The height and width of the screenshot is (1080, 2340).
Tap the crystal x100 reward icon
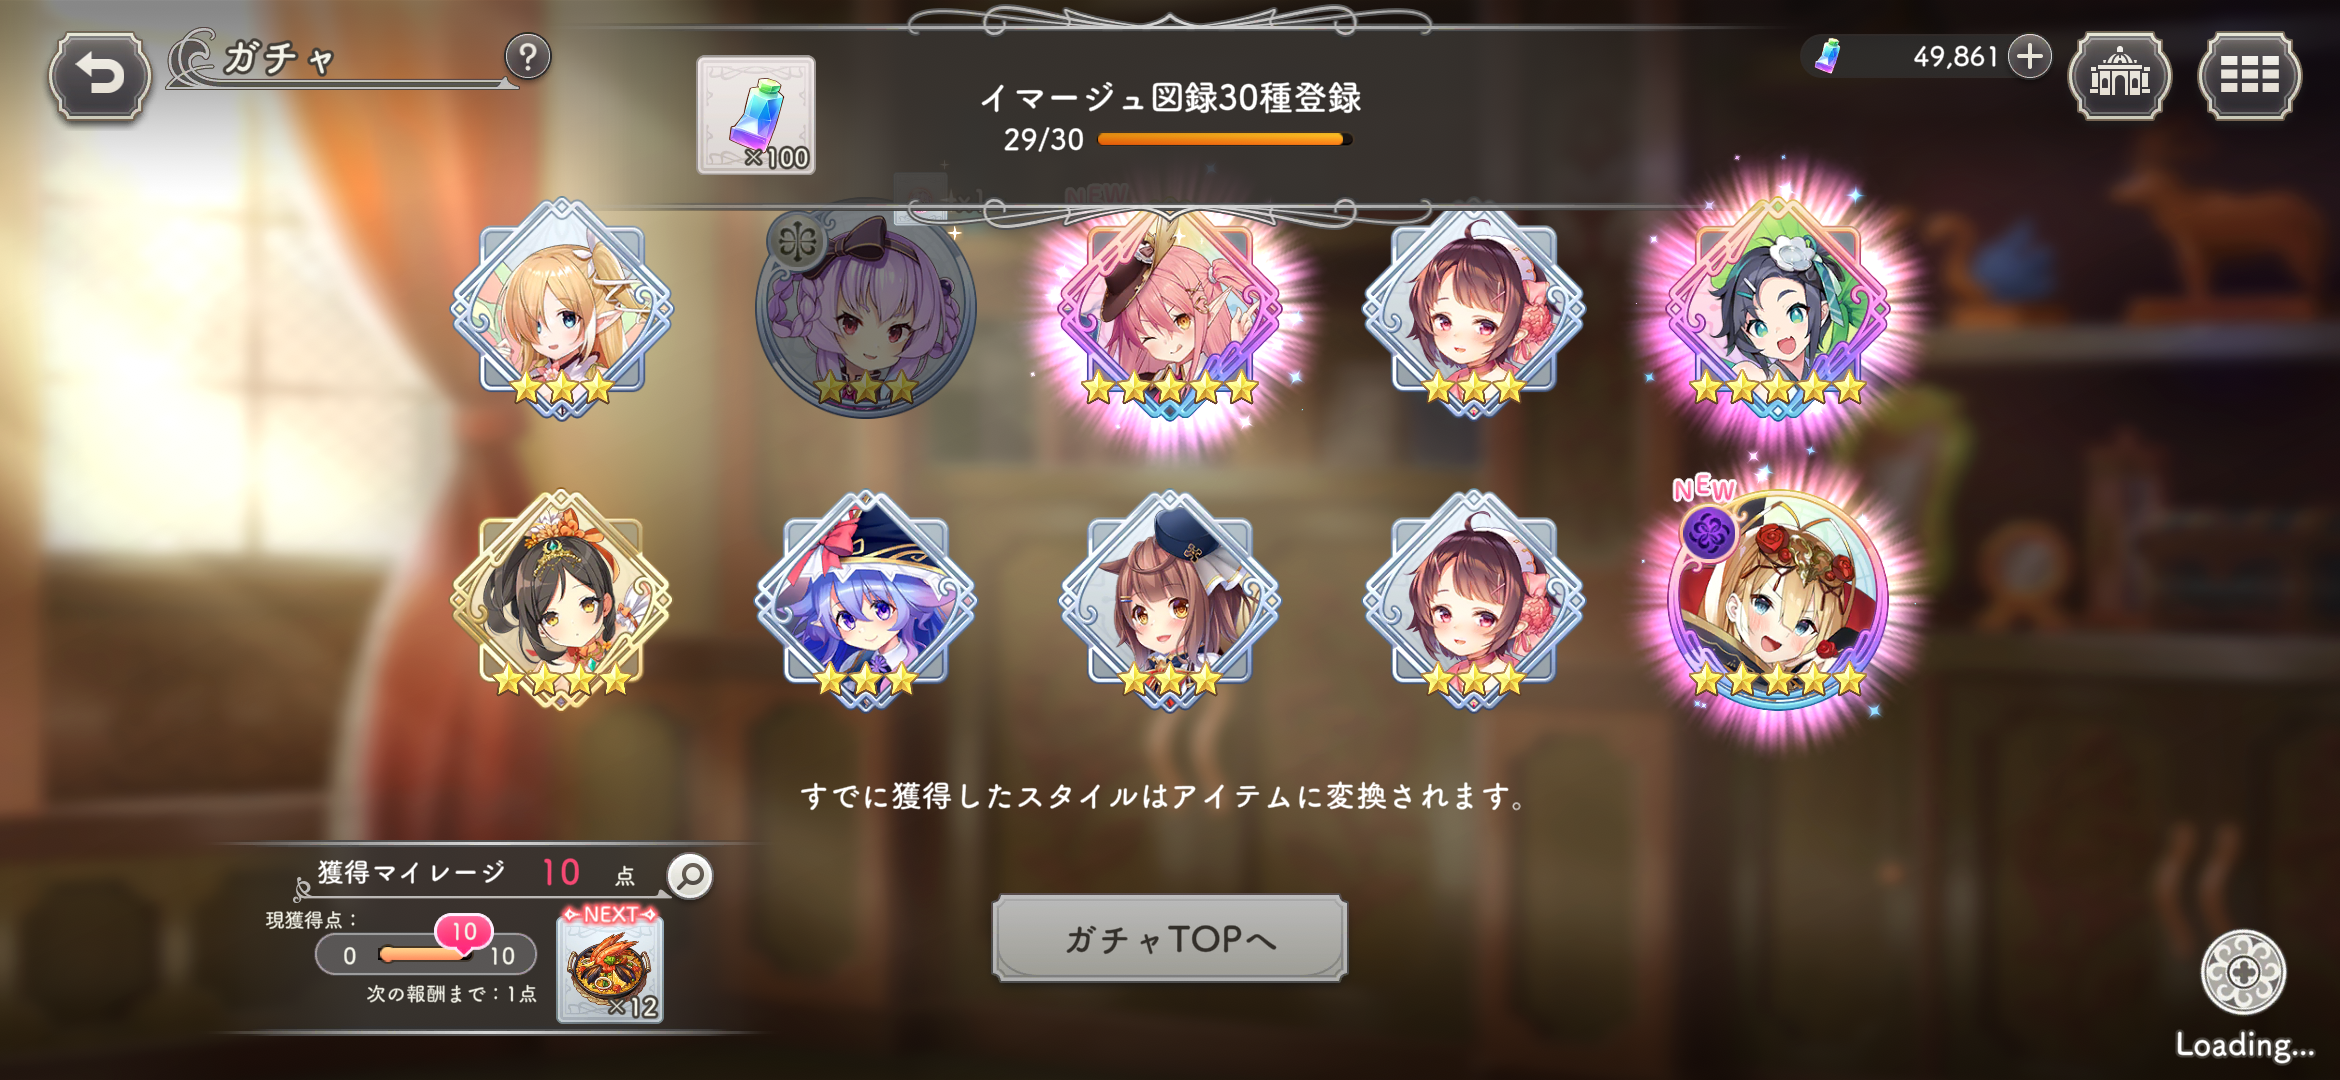tap(756, 115)
